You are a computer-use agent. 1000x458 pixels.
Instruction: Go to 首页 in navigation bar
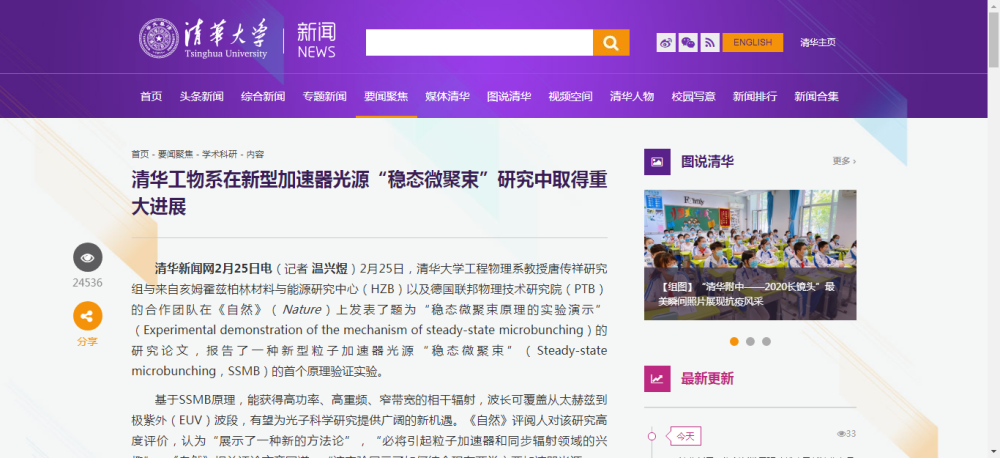tap(151, 96)
